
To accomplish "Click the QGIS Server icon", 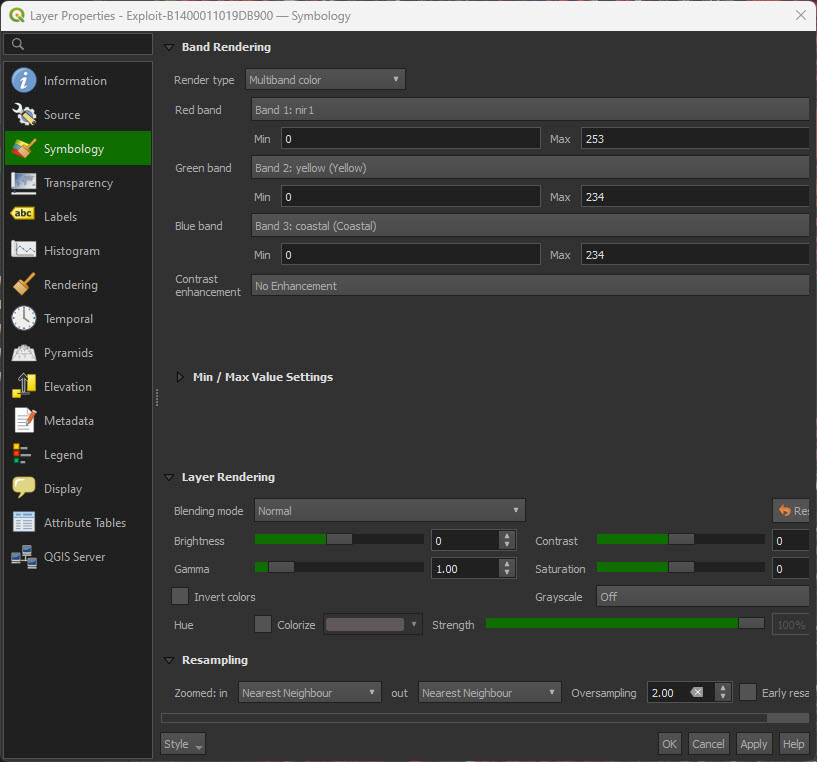I will coord(24,557).
